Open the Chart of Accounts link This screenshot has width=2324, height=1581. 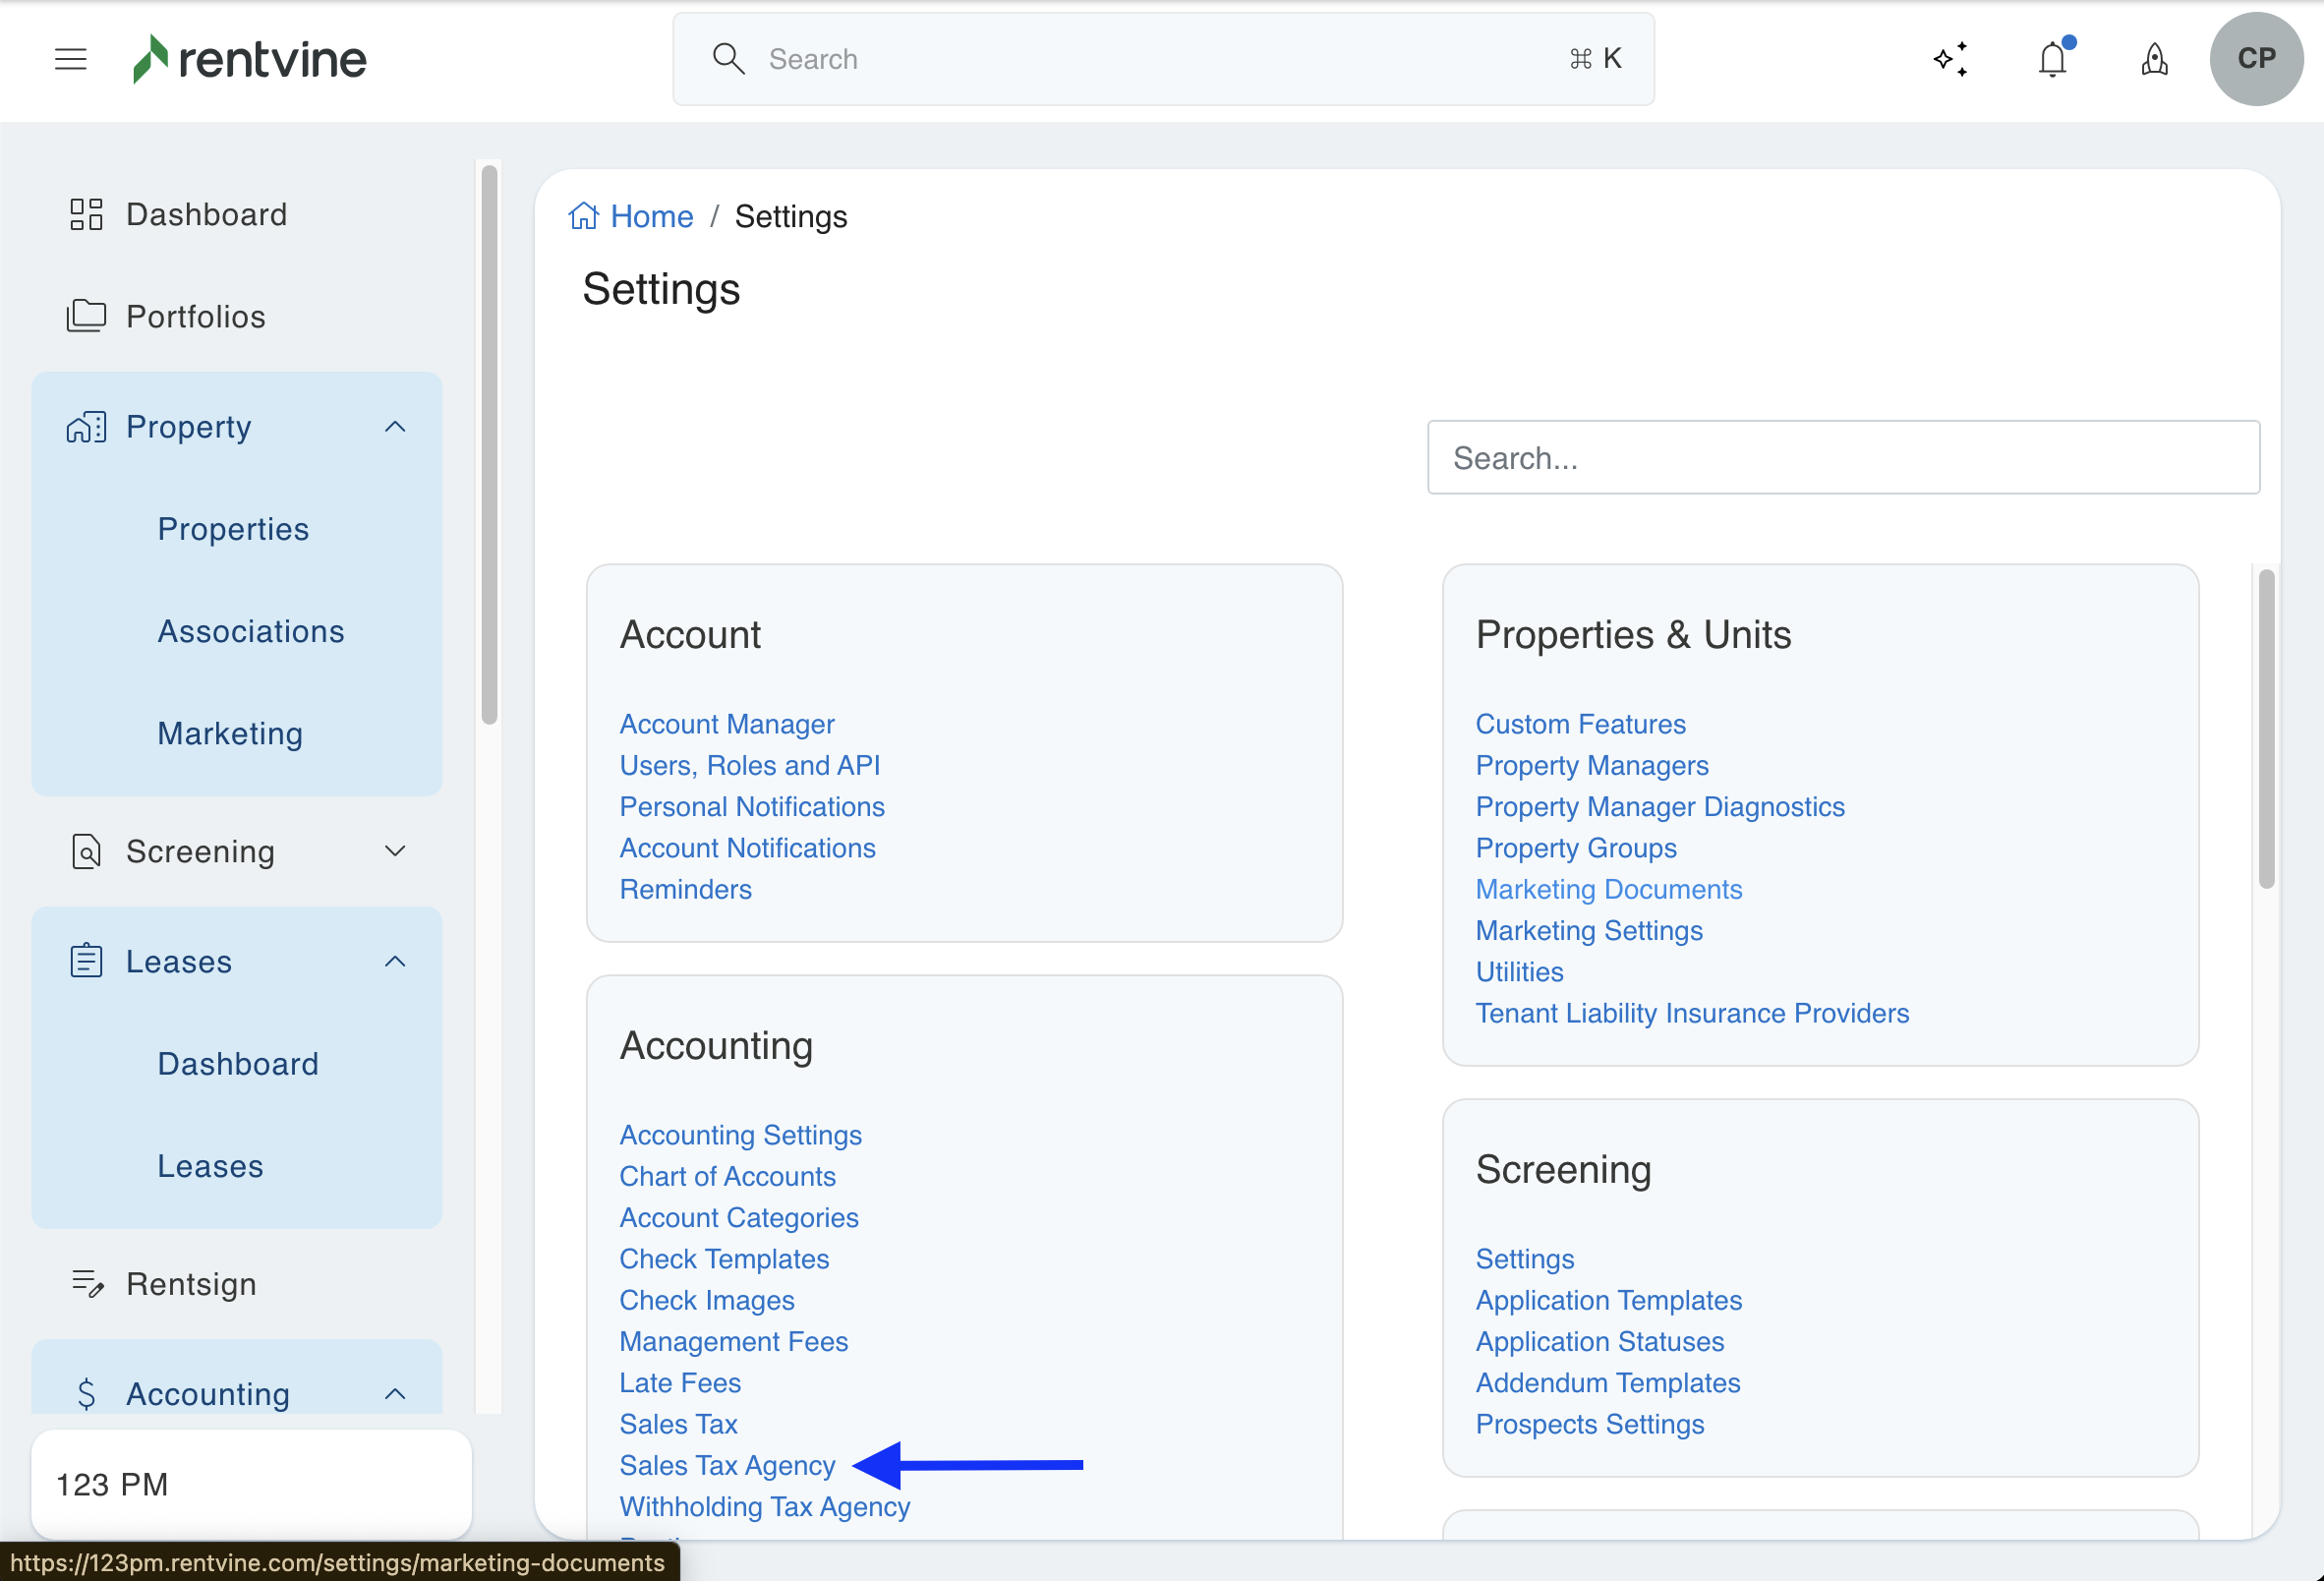[727, 1176]
